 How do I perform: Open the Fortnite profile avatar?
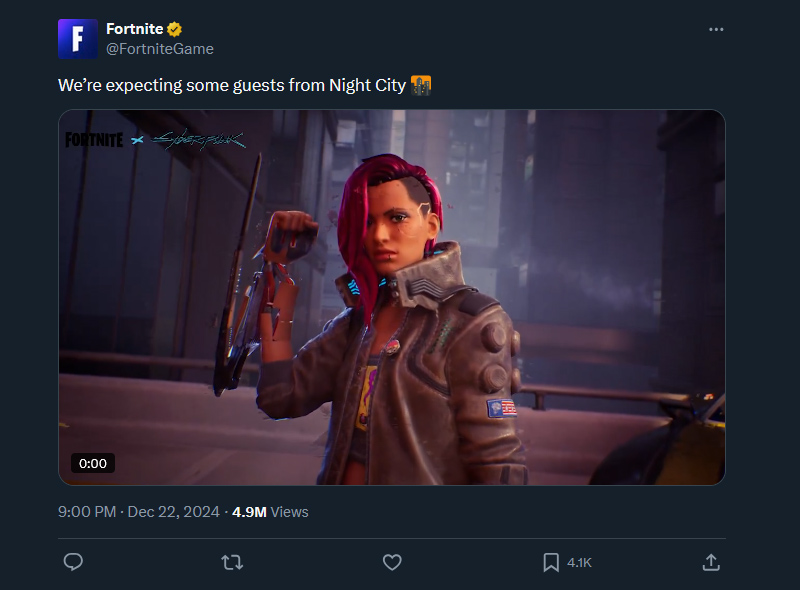coord(78,39)
